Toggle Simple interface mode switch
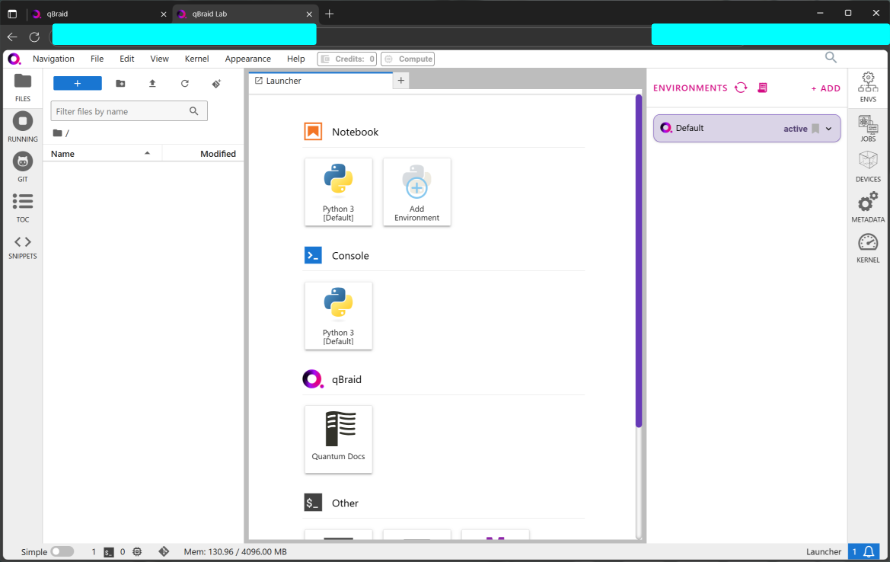 point(62,552)
